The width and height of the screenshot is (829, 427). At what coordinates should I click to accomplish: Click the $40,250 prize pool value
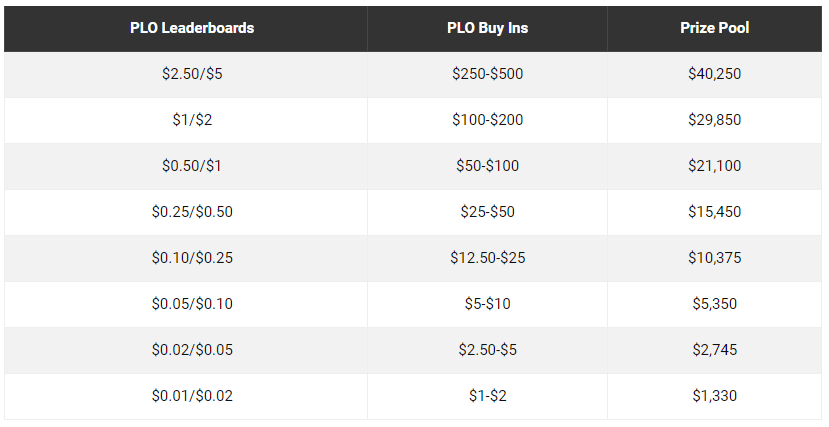715,74
